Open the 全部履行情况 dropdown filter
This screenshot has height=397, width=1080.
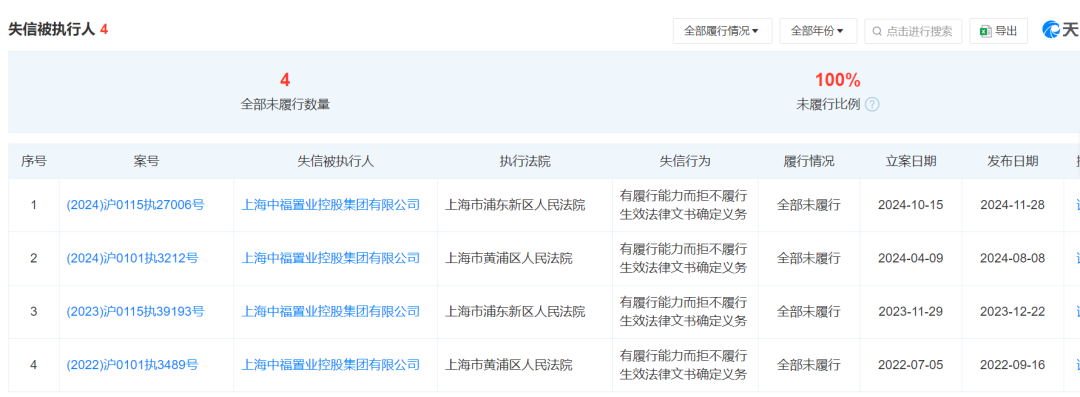pos(723,31)
